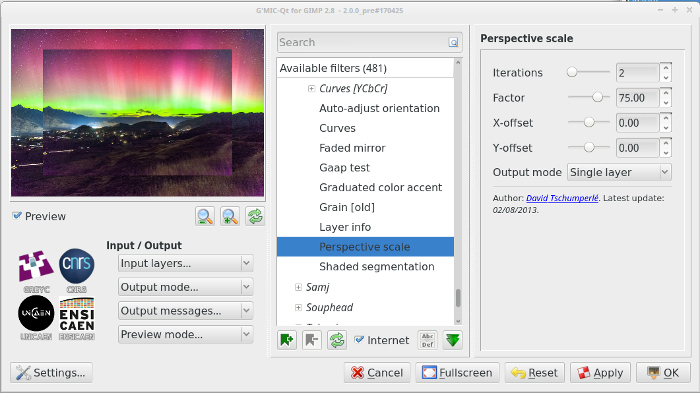Click the green down arrow expand/collapse icon
Image resolution: width=700 pixels, height=393 pixels.
(453, 340)
